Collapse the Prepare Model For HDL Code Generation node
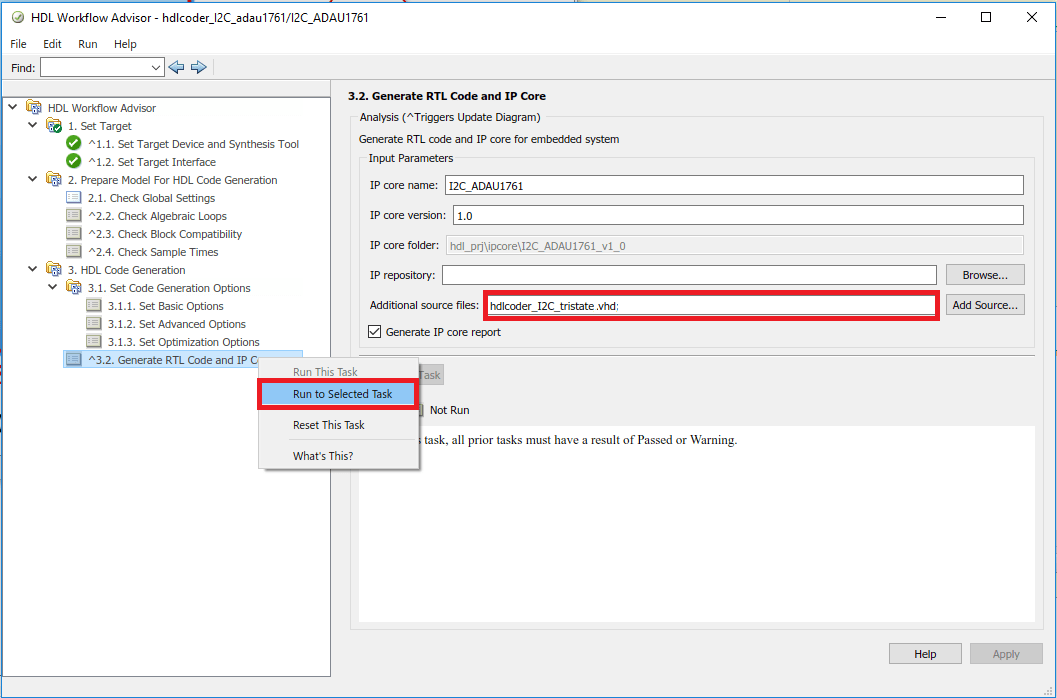The width and height of the screenshot is (1057, 698). tap(32, 179)
